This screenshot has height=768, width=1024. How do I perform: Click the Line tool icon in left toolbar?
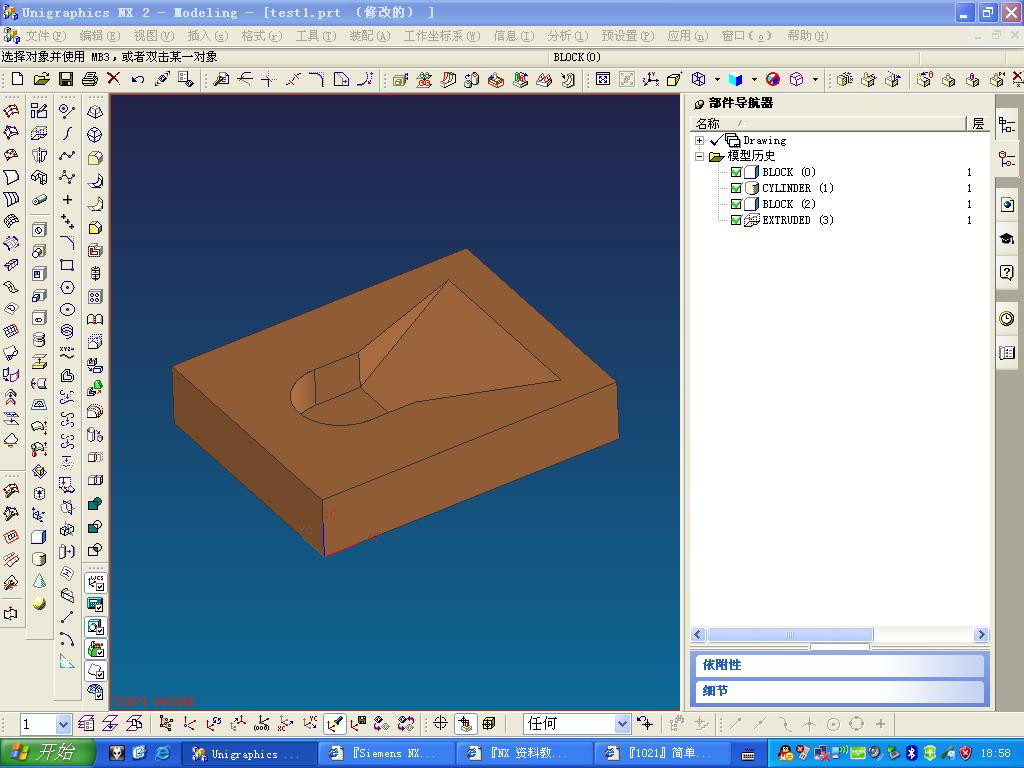(67, 616)
